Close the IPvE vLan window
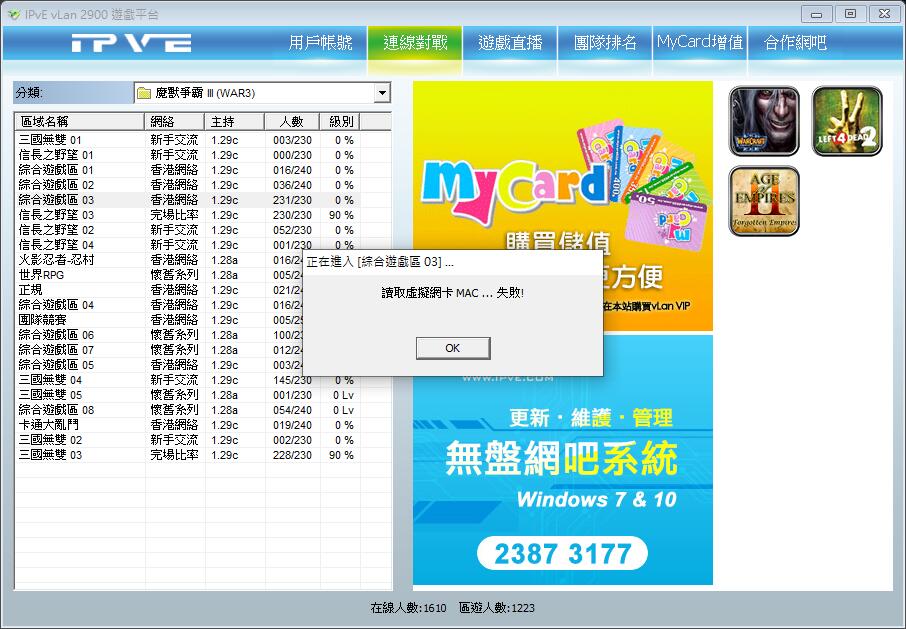Viewport: 906px width, 629px height. pos(884,14)
